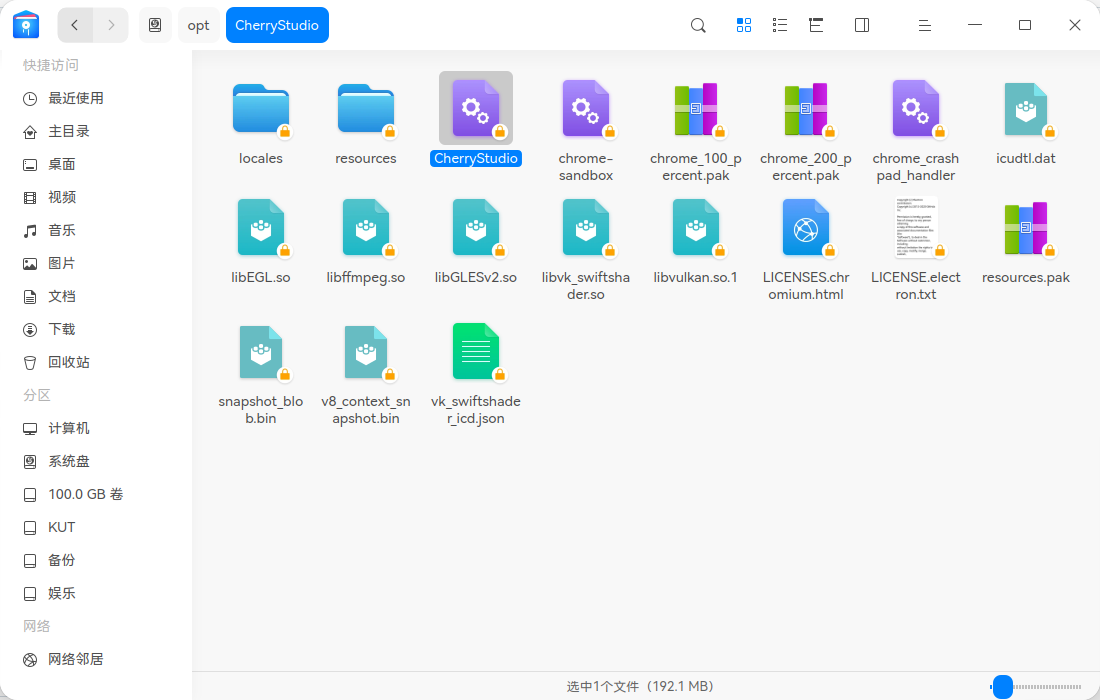Go back to previous folder
The image size is (1100, 700).
(x=75, y=25)
